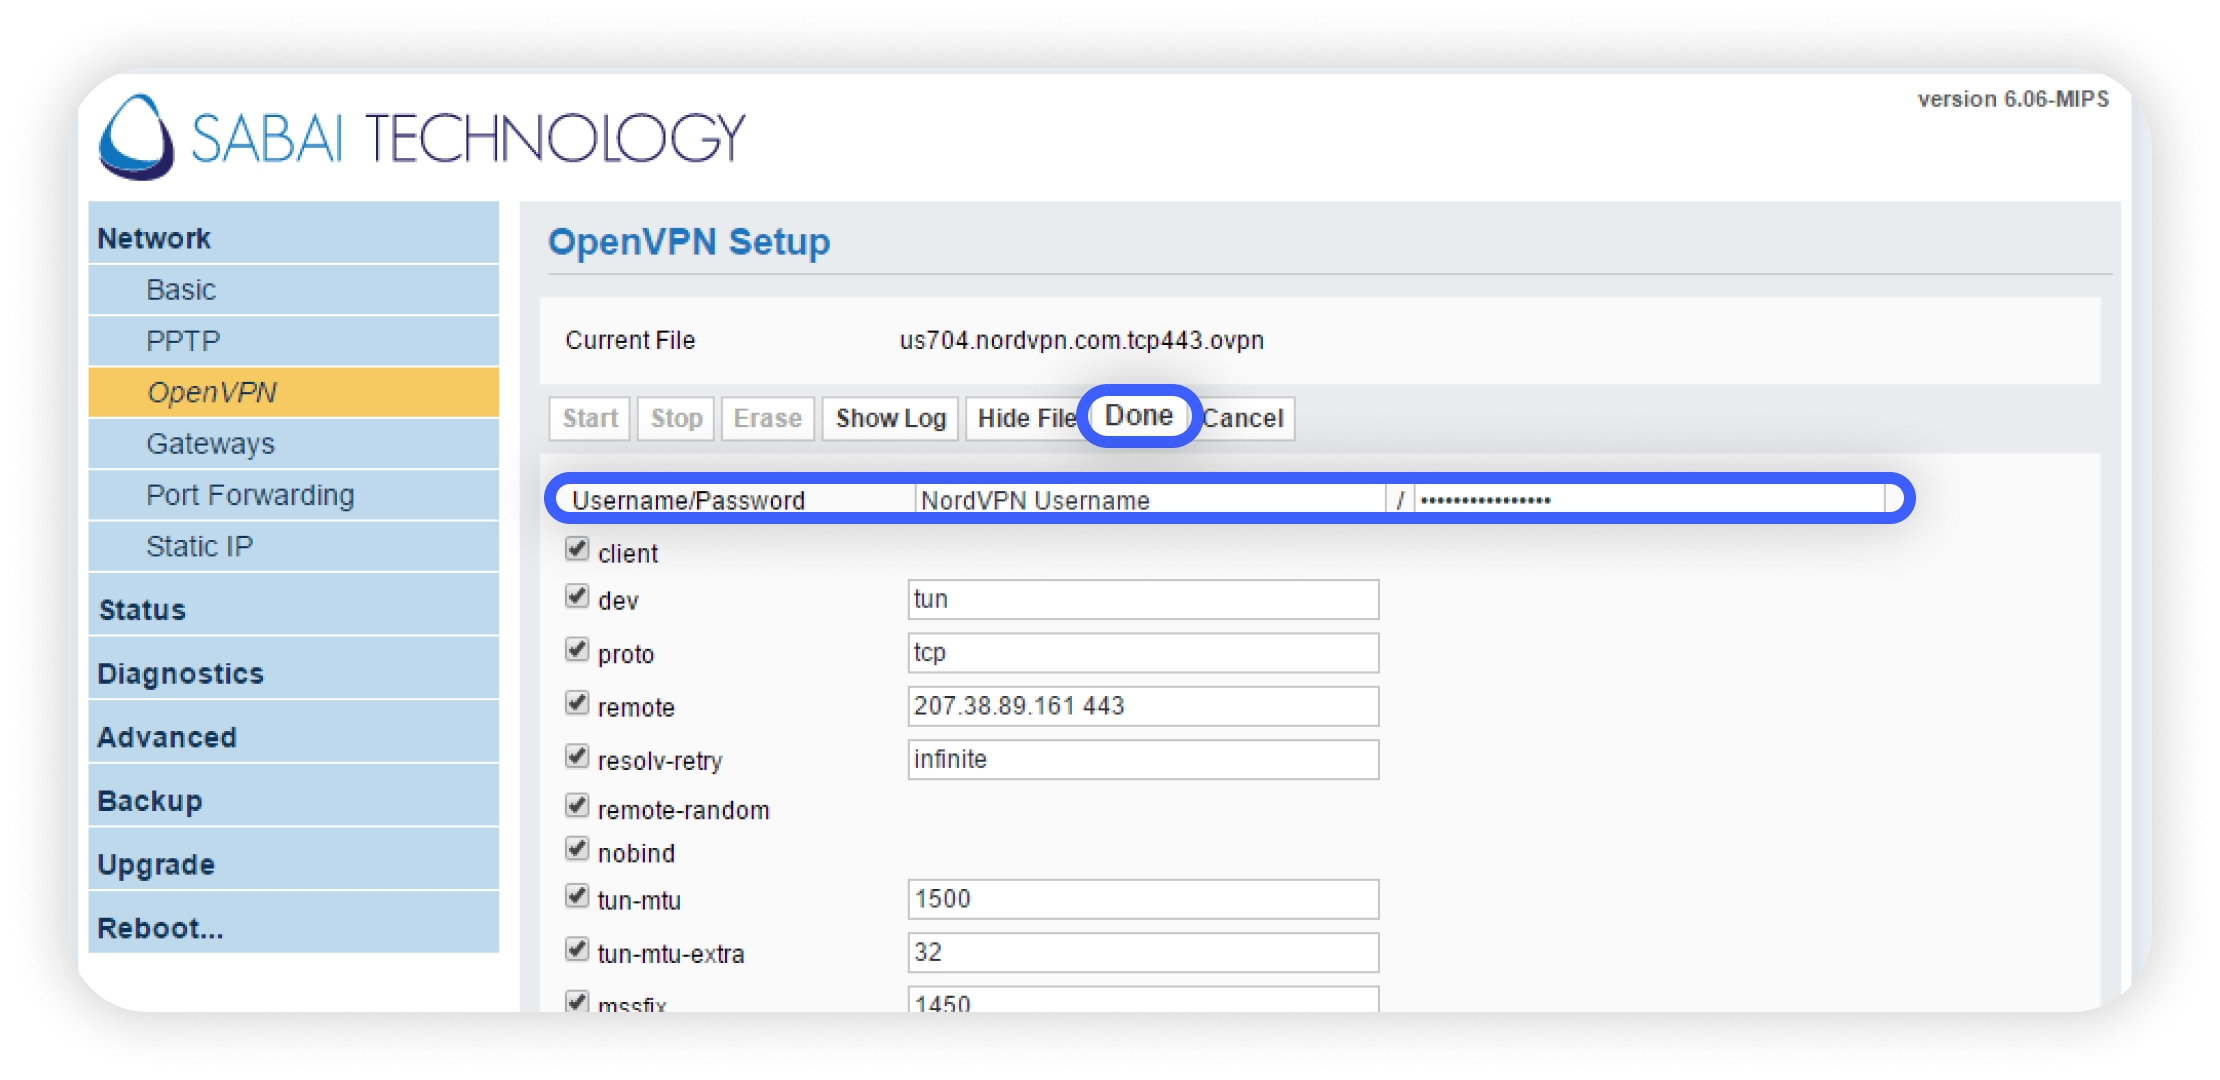The width and height of the screenshot is (2220, 1080).
Task: Expand the Status menu section
Action: (x=142, y=610)
